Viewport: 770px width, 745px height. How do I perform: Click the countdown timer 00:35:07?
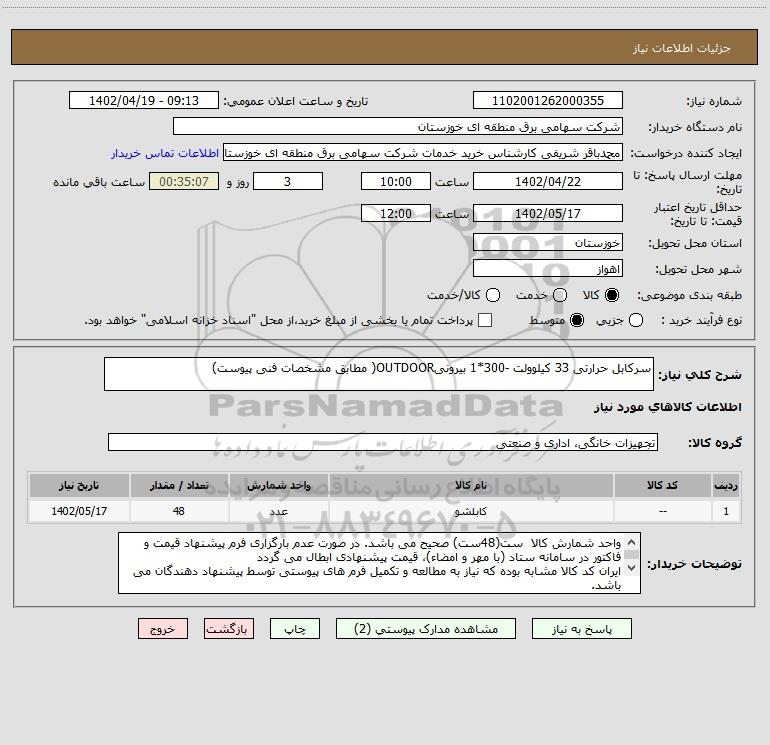coord(184,181)
